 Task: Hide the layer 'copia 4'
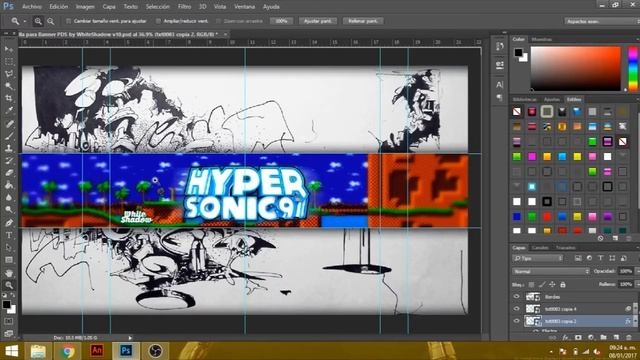[x=516, y=309]
